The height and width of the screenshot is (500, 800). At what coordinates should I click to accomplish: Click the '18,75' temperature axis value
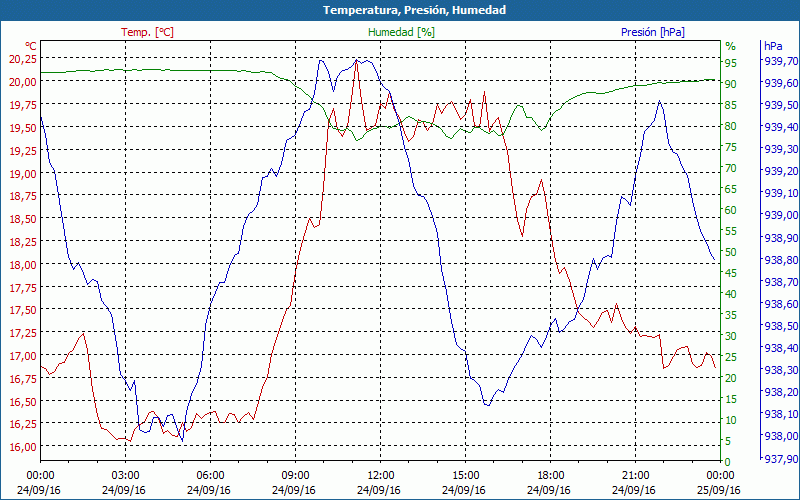[x=23, y=196]
